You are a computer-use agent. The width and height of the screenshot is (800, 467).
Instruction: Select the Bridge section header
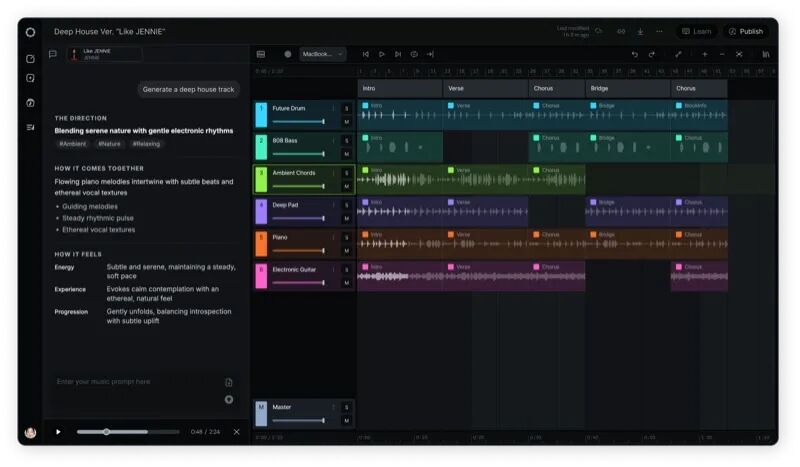point(628,88)
